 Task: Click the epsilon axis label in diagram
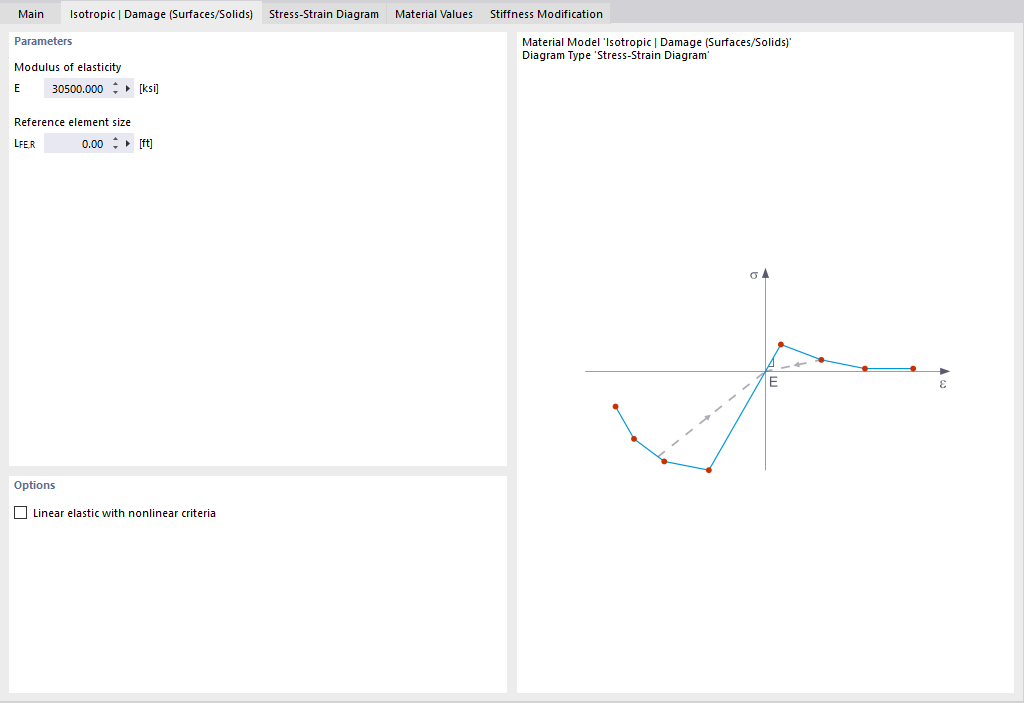click(x=942, y=384)
